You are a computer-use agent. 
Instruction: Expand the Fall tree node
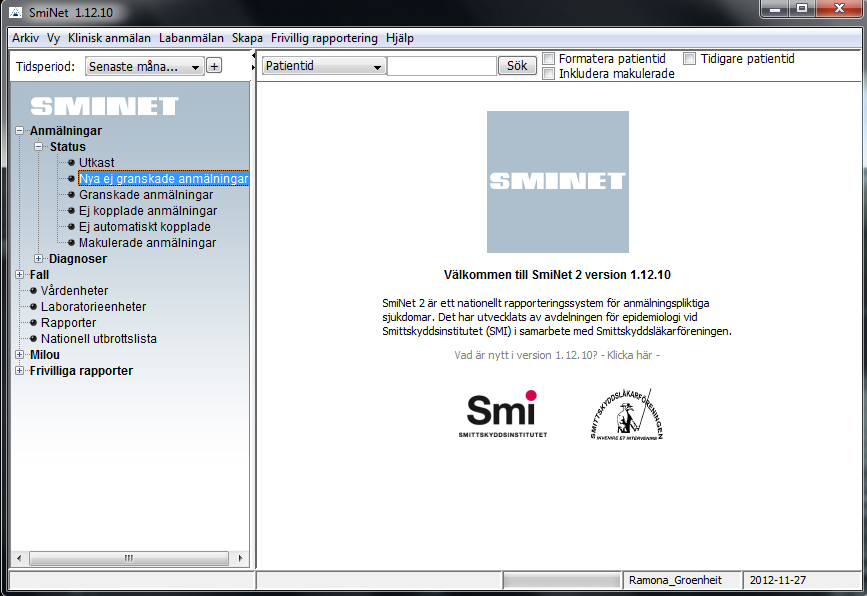[20, 275]
